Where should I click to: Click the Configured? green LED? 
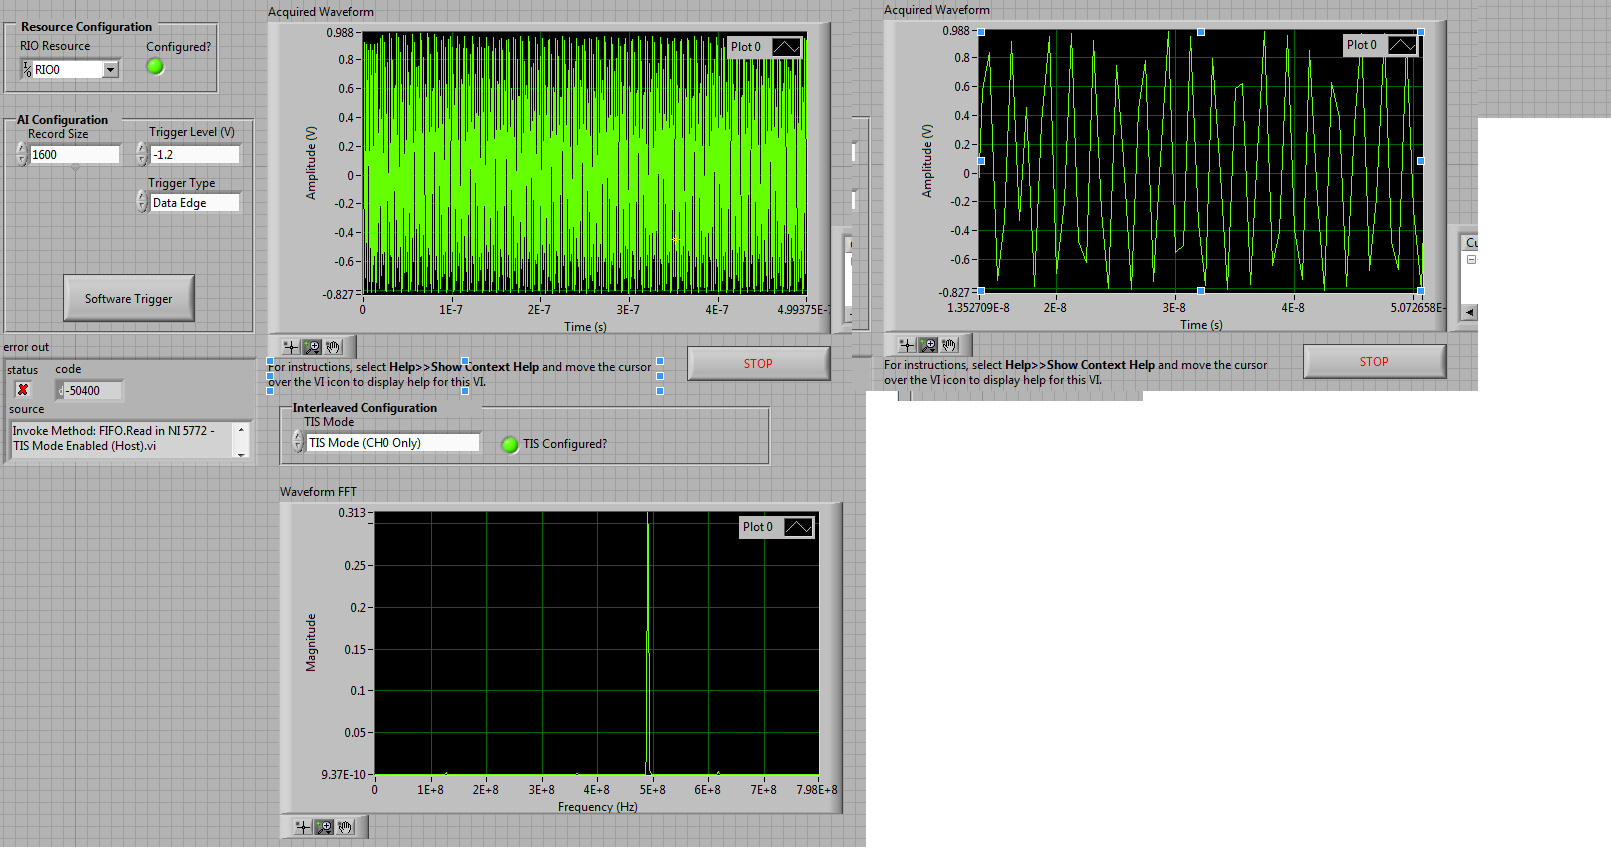pyautogui.click(x=155, y=67)
